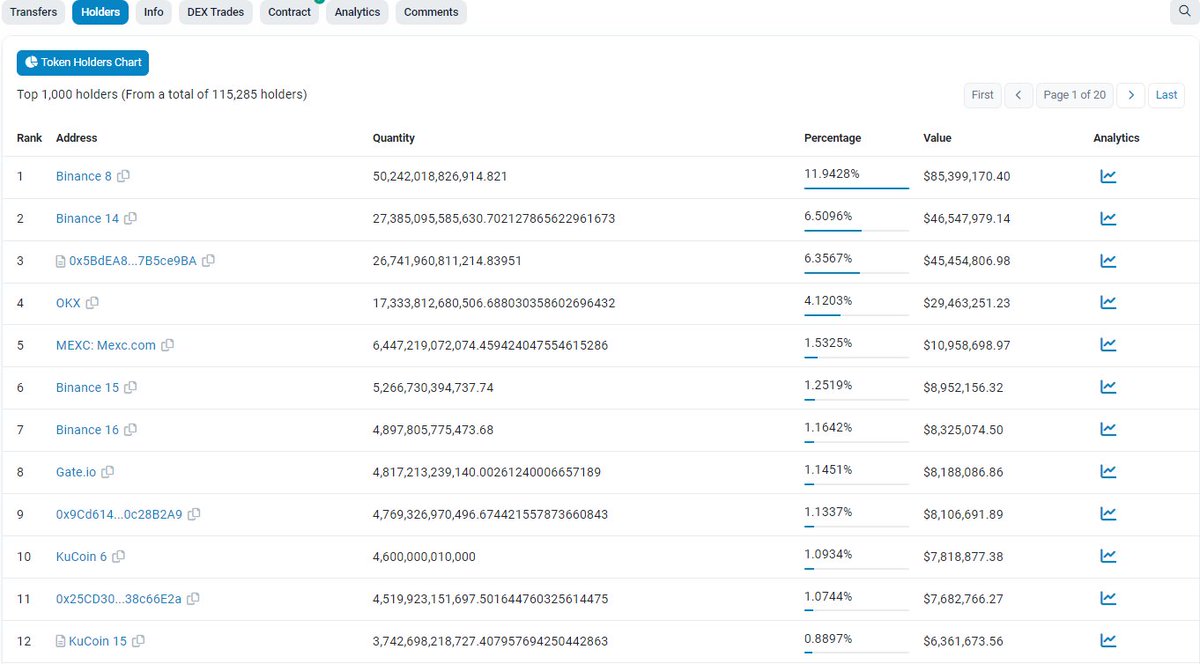1200x664 pixels.
Task: Open the Gate.io holder link
Action: click(x=76, y=472)
